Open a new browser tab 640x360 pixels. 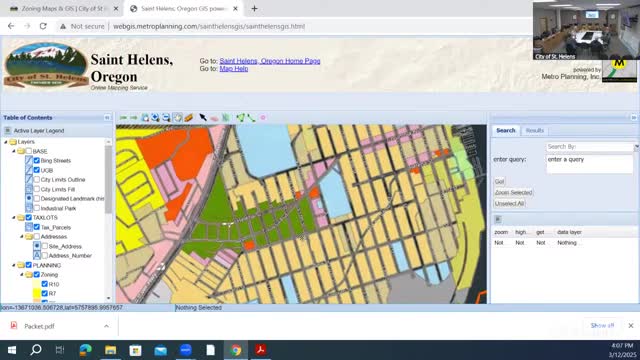[254, 9]
